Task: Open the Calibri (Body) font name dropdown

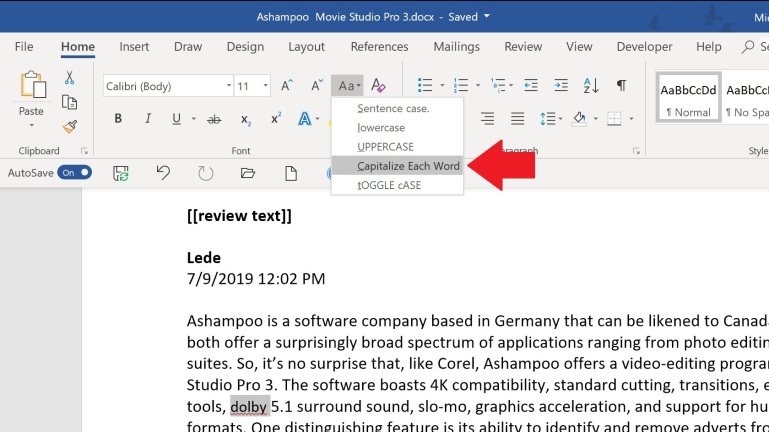Action: (x=229, y=86)
